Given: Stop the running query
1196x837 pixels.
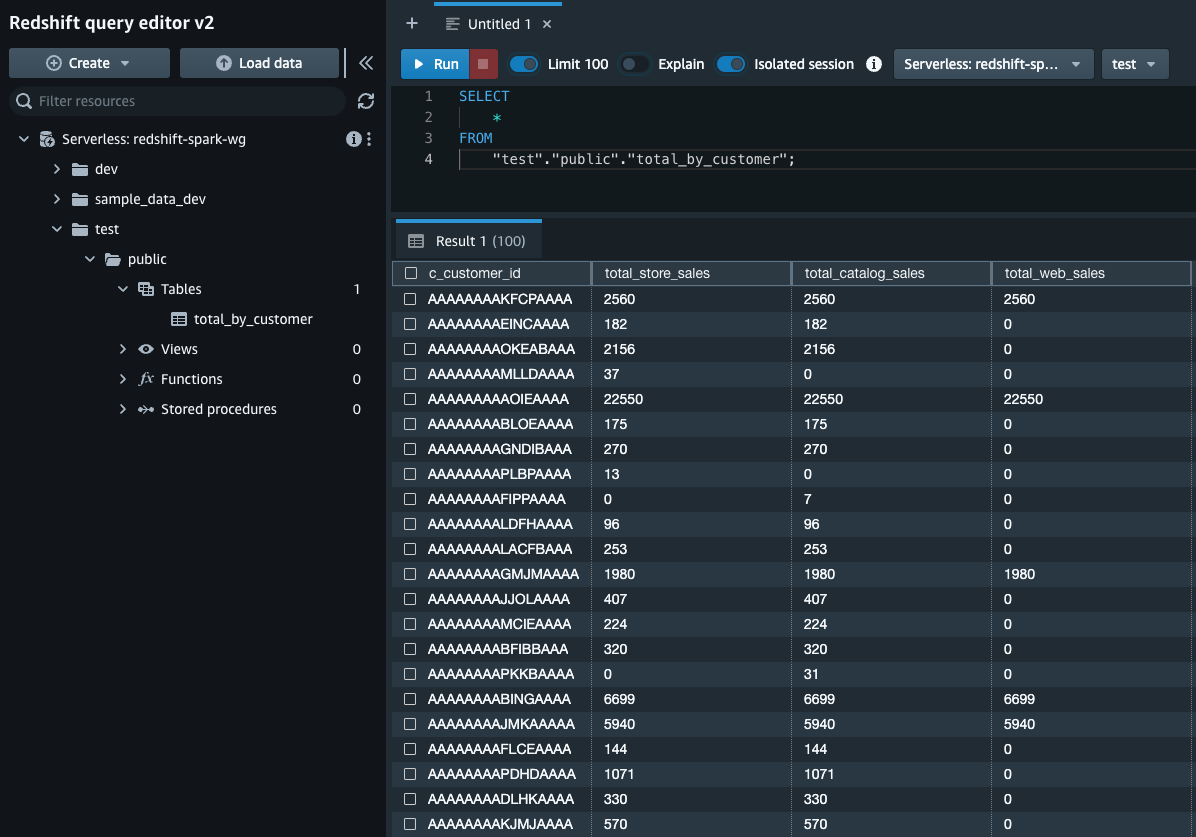Looking at the screenshot, I should click(483, 64).
